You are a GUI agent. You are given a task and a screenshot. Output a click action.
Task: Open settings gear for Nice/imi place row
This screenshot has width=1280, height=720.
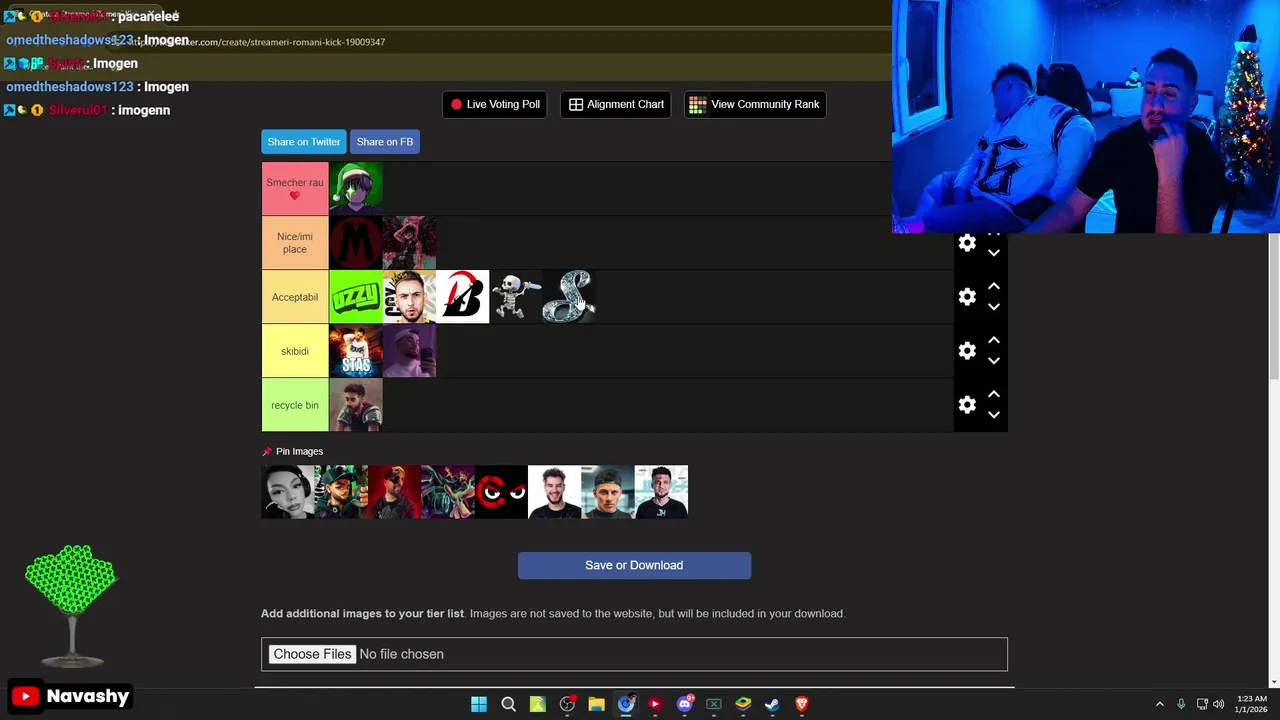(967, 243)
